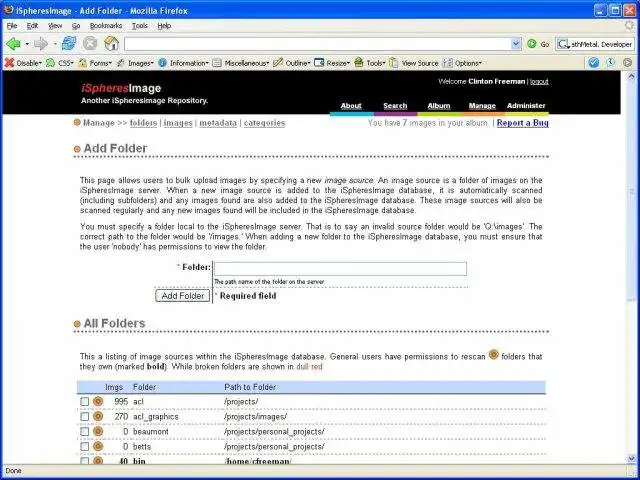Image resolution: width=640 pixels, height=480 pixels.
Task: Expand the Images dropdown in developer toolbar
Action: tap(135, 63)
